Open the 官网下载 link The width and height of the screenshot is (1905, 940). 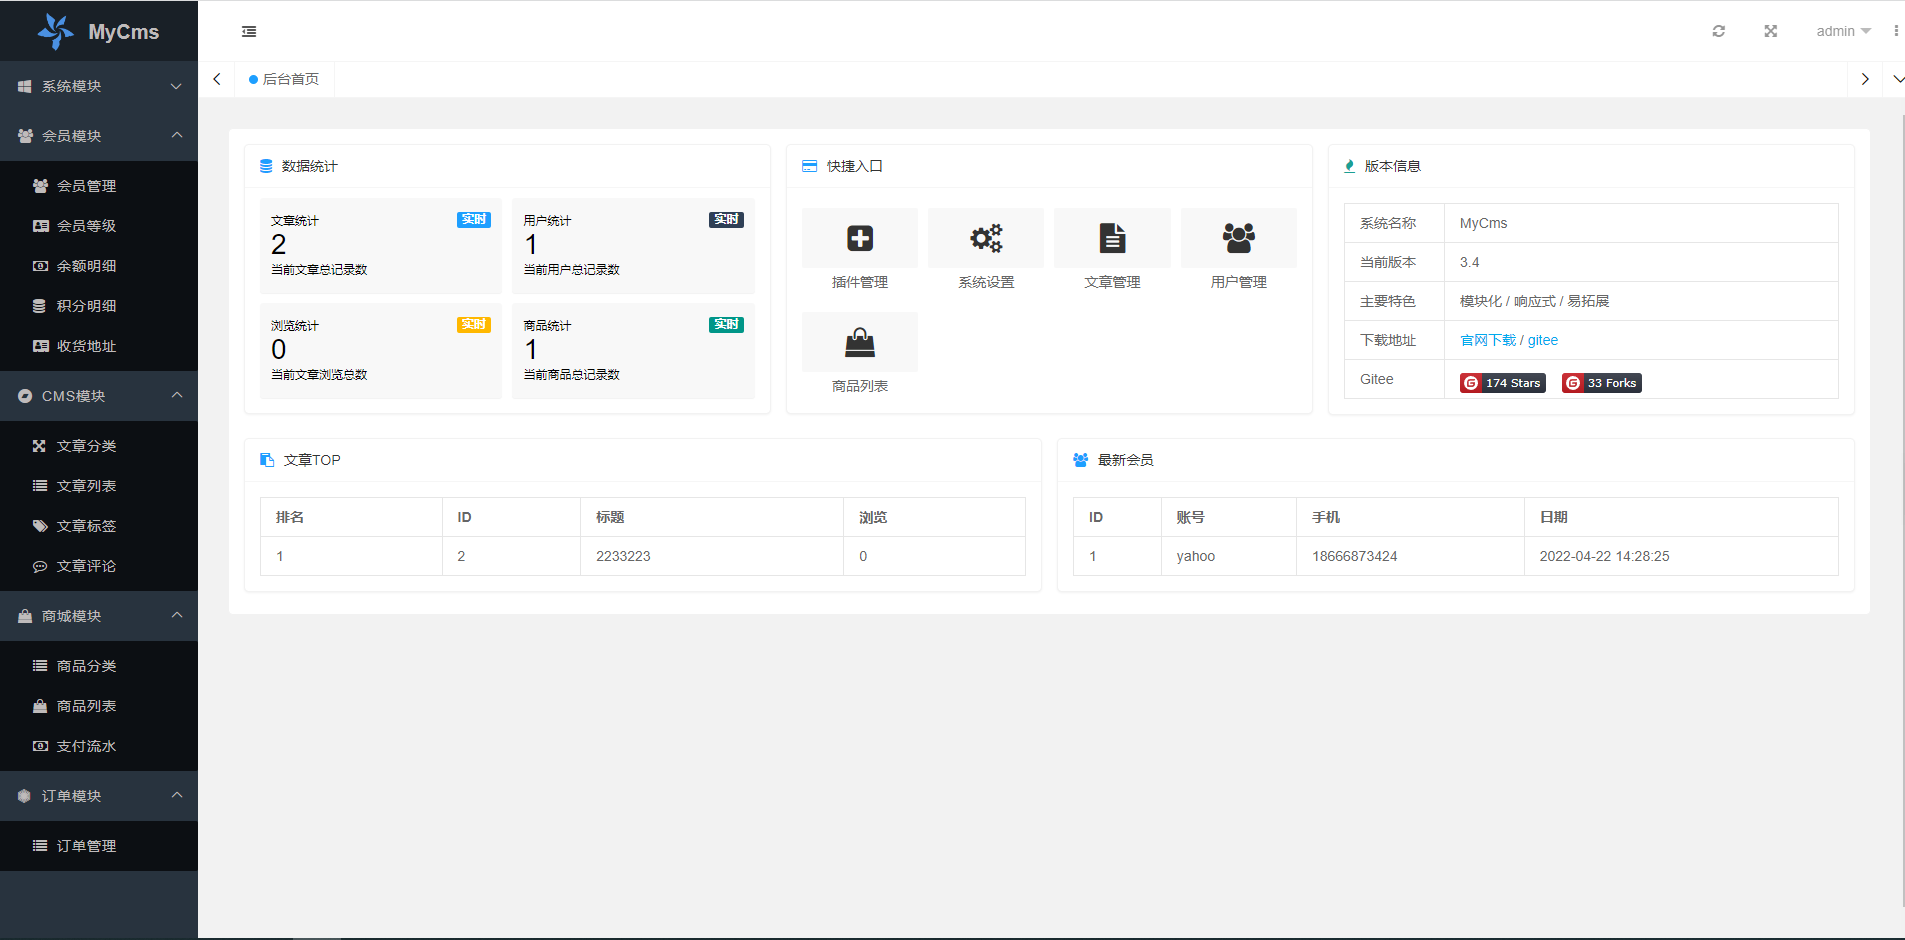coord(1489,340)
